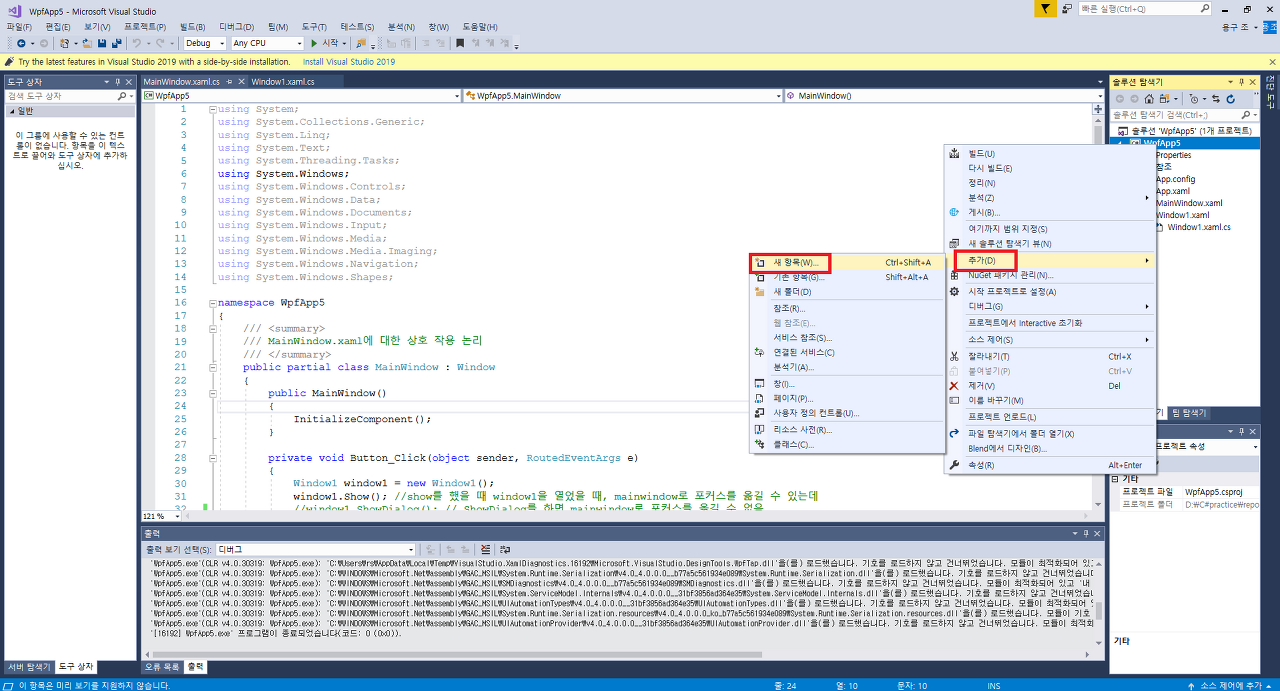Close the MainWindow.xaml.cs tab
Screen dimensions: 1280x691
click(x=241, y=81)
